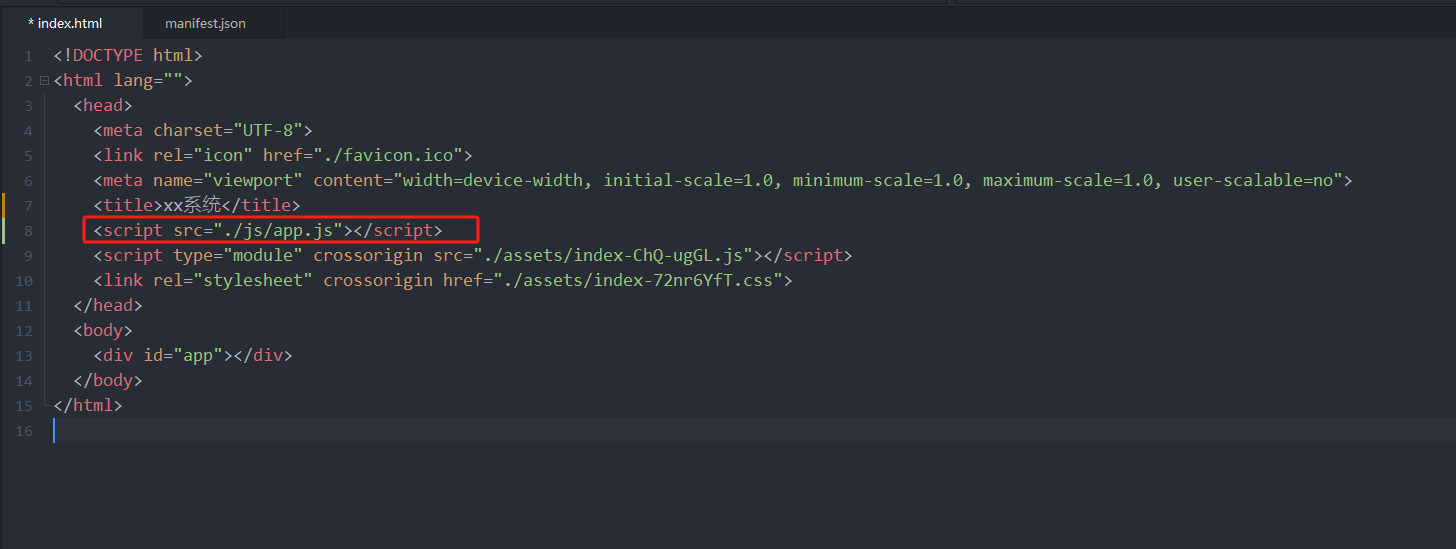Screen dimensions: 1456x549
Task: Collapse the html block fold marker on line 2
Action: tap(44, 81)
